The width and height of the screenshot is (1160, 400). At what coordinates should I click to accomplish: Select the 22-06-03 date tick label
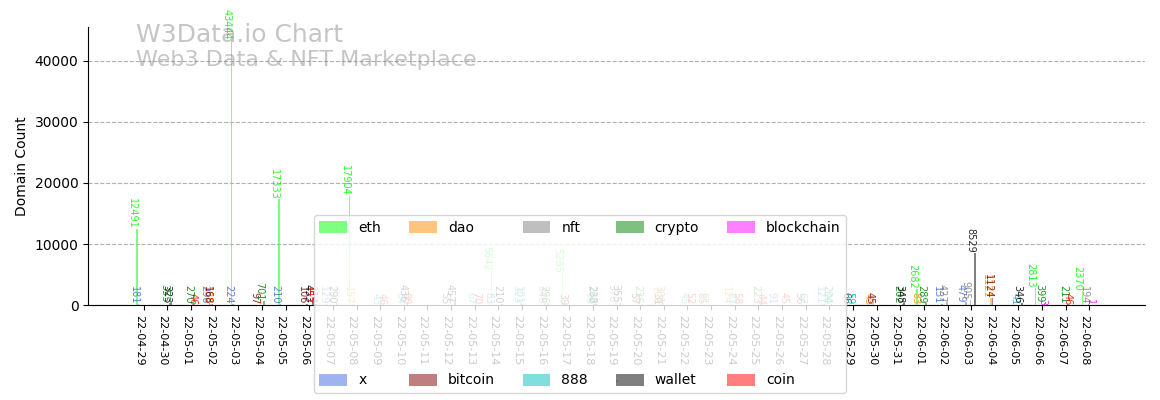pyautogui.click(x=968, y=342)
